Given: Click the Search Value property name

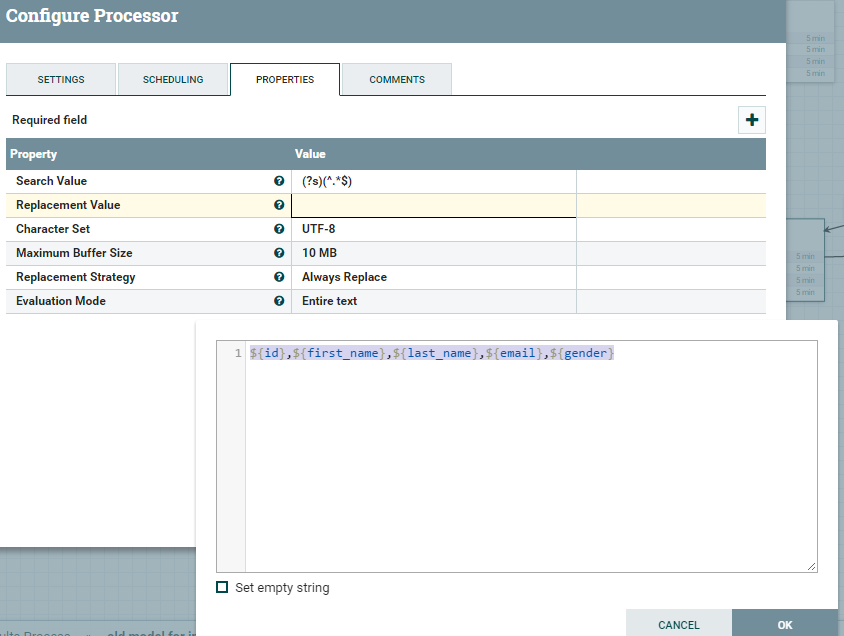Looking at the screenshot, I should pos(51,181).
